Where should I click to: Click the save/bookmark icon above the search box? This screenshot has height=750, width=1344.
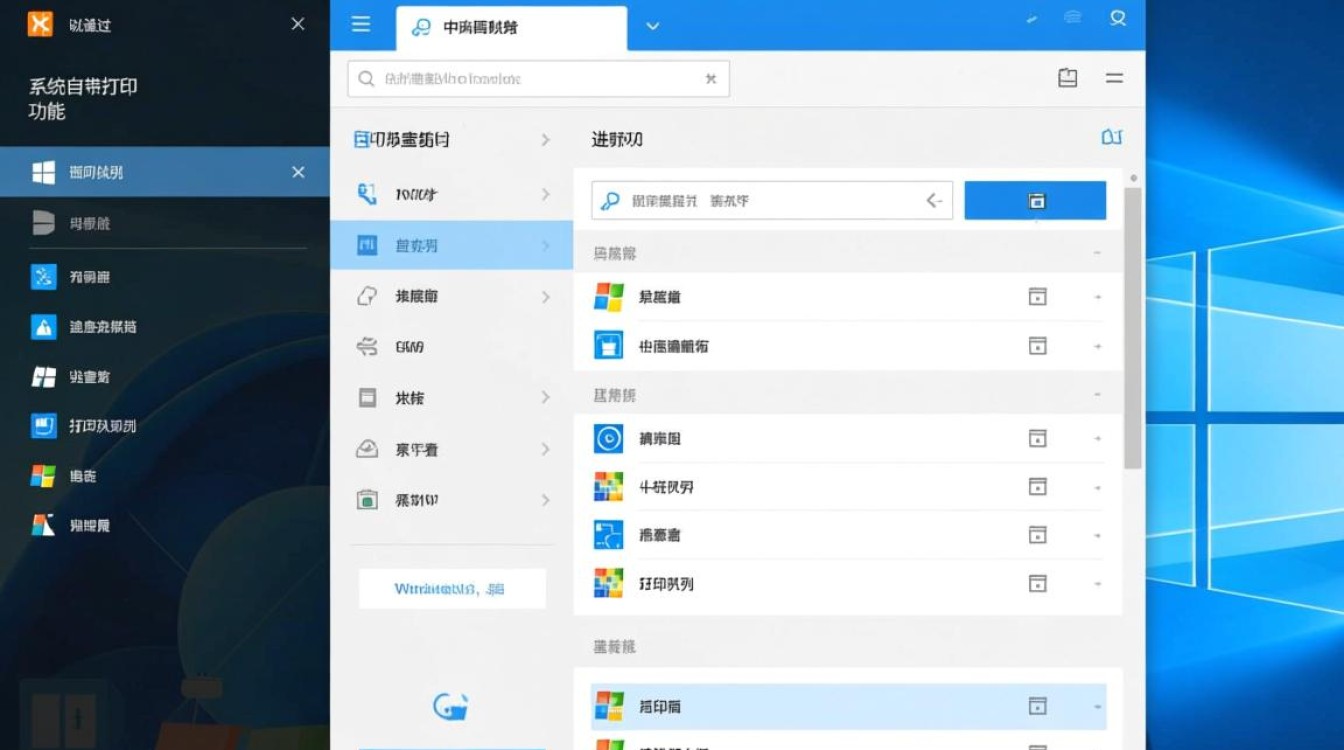click(x=1068, y=77)
